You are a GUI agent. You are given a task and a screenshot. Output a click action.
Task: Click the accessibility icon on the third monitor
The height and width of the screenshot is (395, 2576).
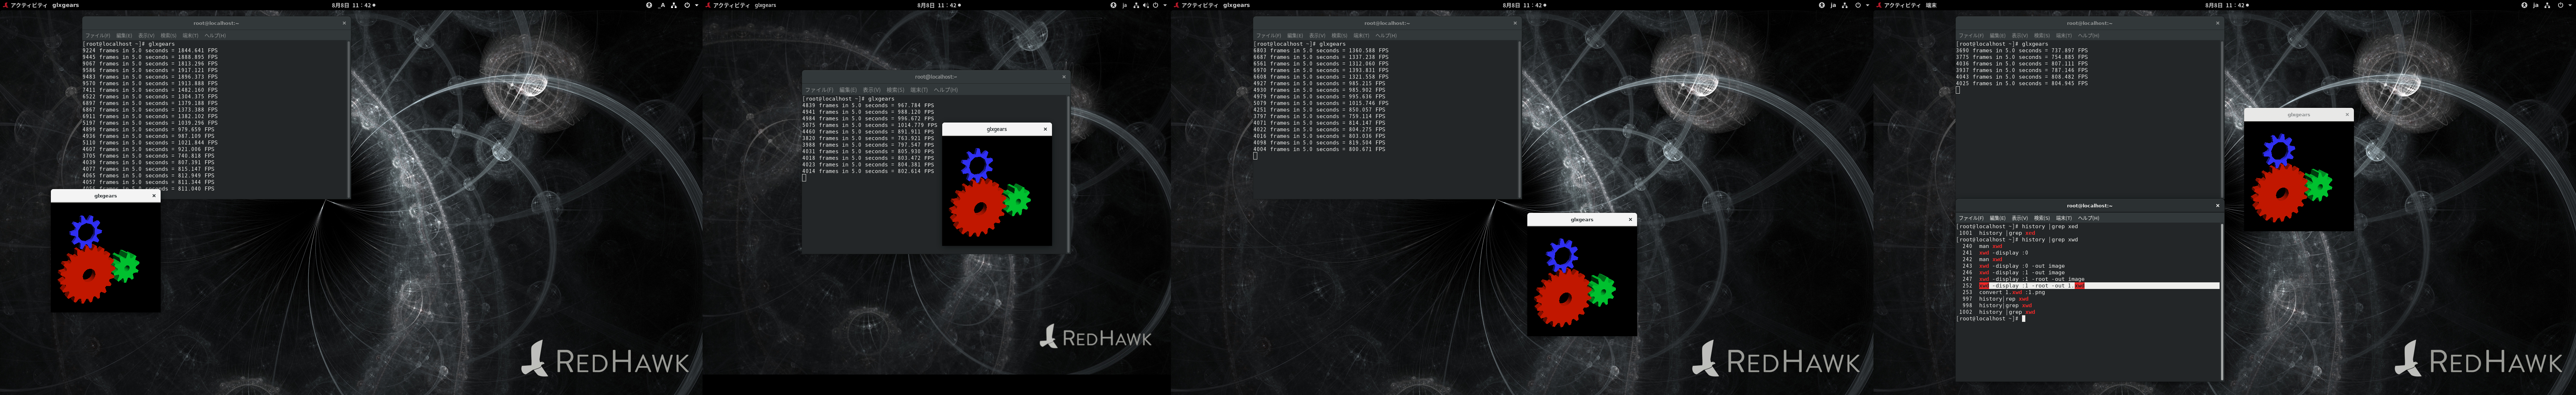pyautogui.click(x=1822, y=5)
